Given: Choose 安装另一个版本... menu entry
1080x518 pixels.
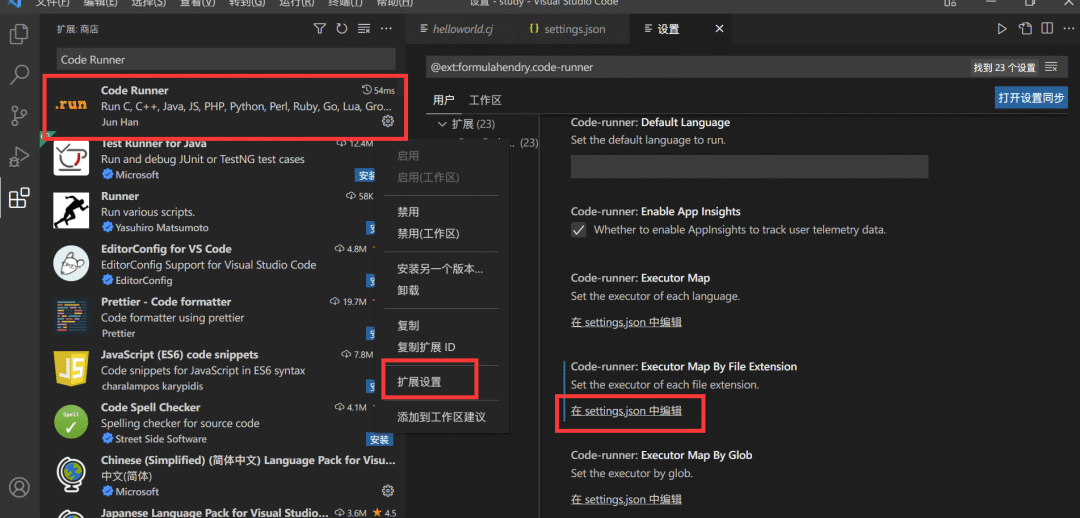Looking at the screenshot, I should [x=439, y=269].
